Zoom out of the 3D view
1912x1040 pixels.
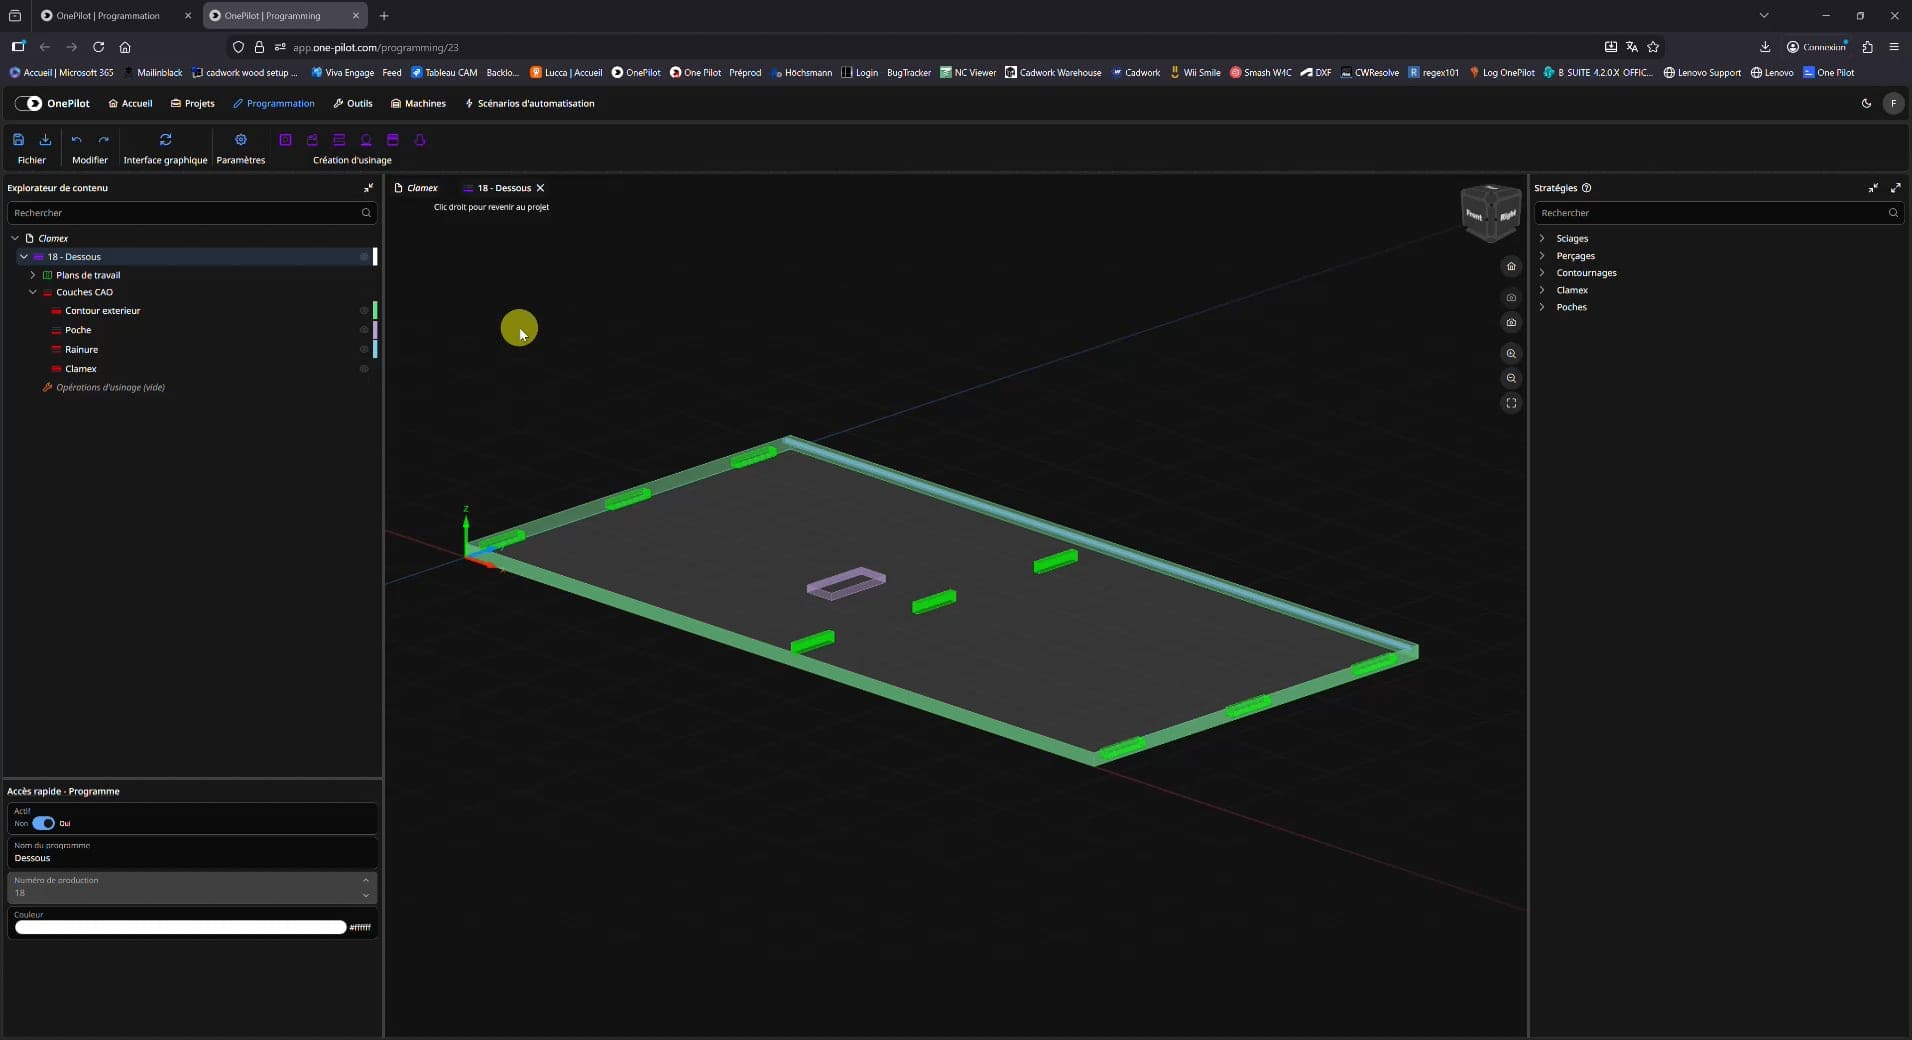tap(1511, 378)
